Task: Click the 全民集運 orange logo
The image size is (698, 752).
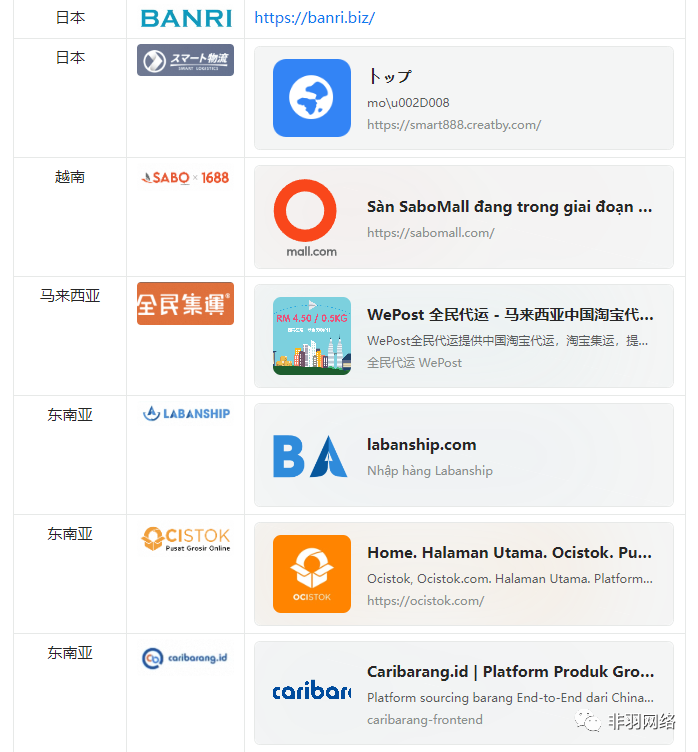Action: [x=185, y=303]
